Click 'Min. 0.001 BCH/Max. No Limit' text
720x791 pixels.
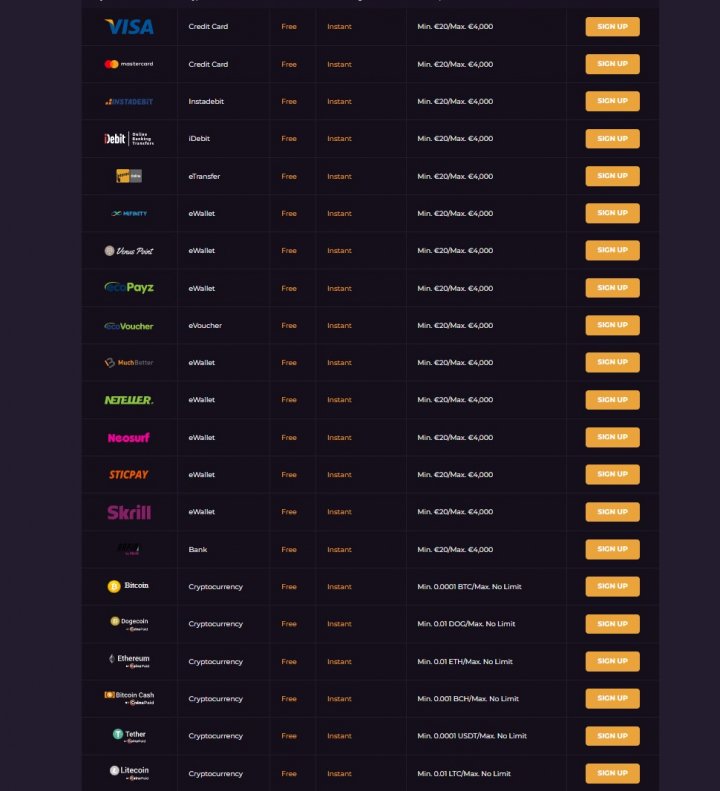pyautogui.click(x=468, y=699)
